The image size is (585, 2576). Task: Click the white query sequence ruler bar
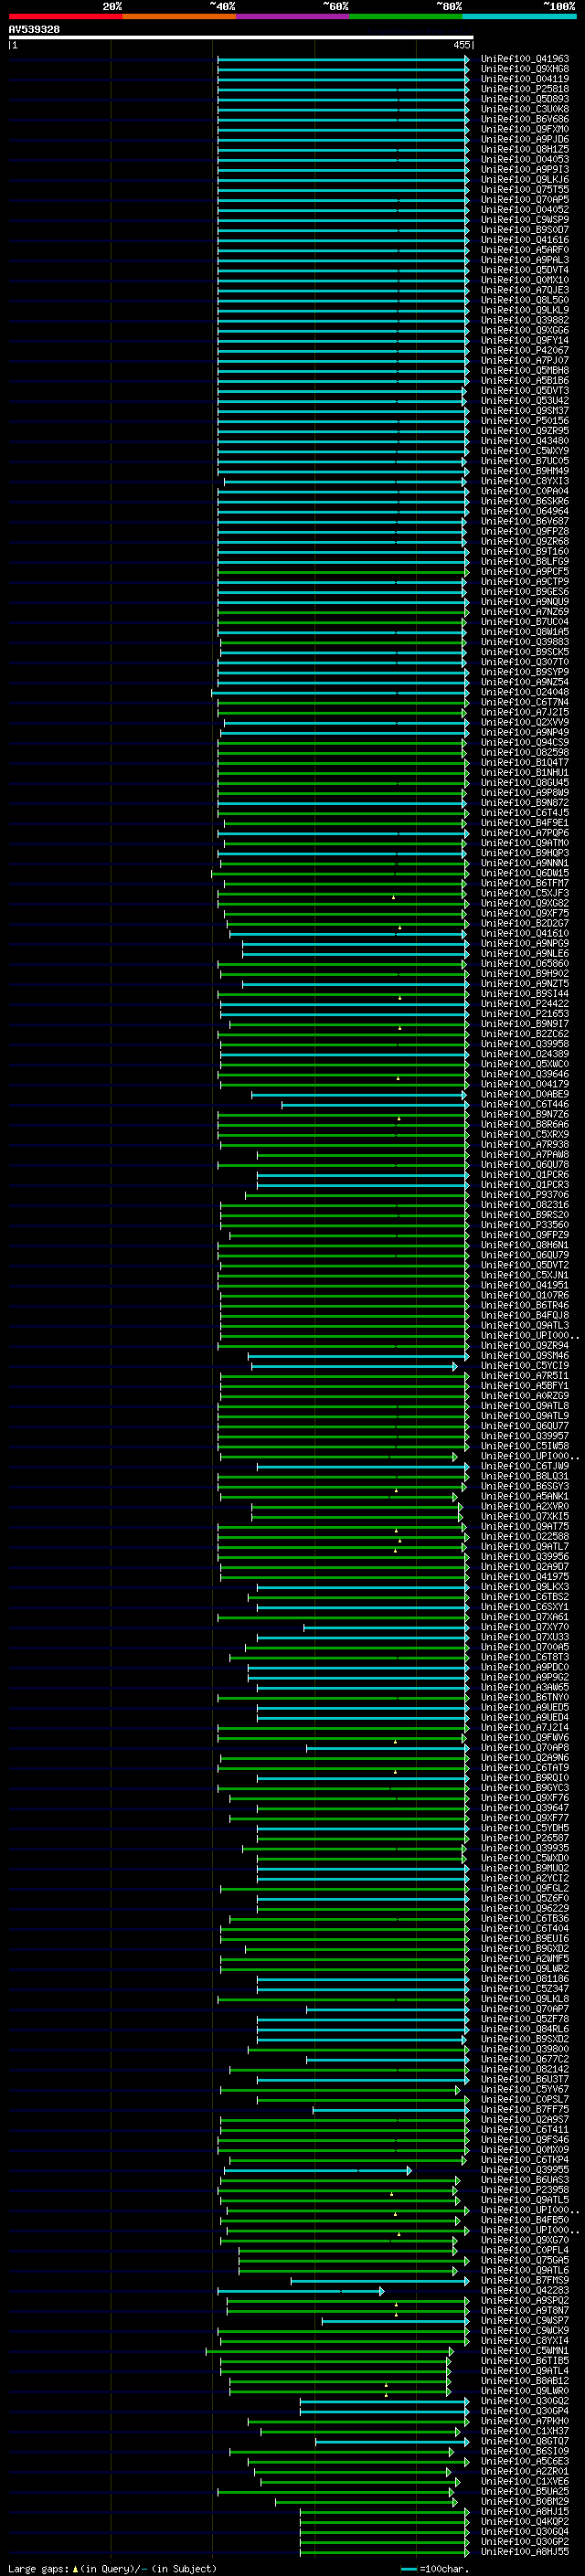click(x=241, y=38)
